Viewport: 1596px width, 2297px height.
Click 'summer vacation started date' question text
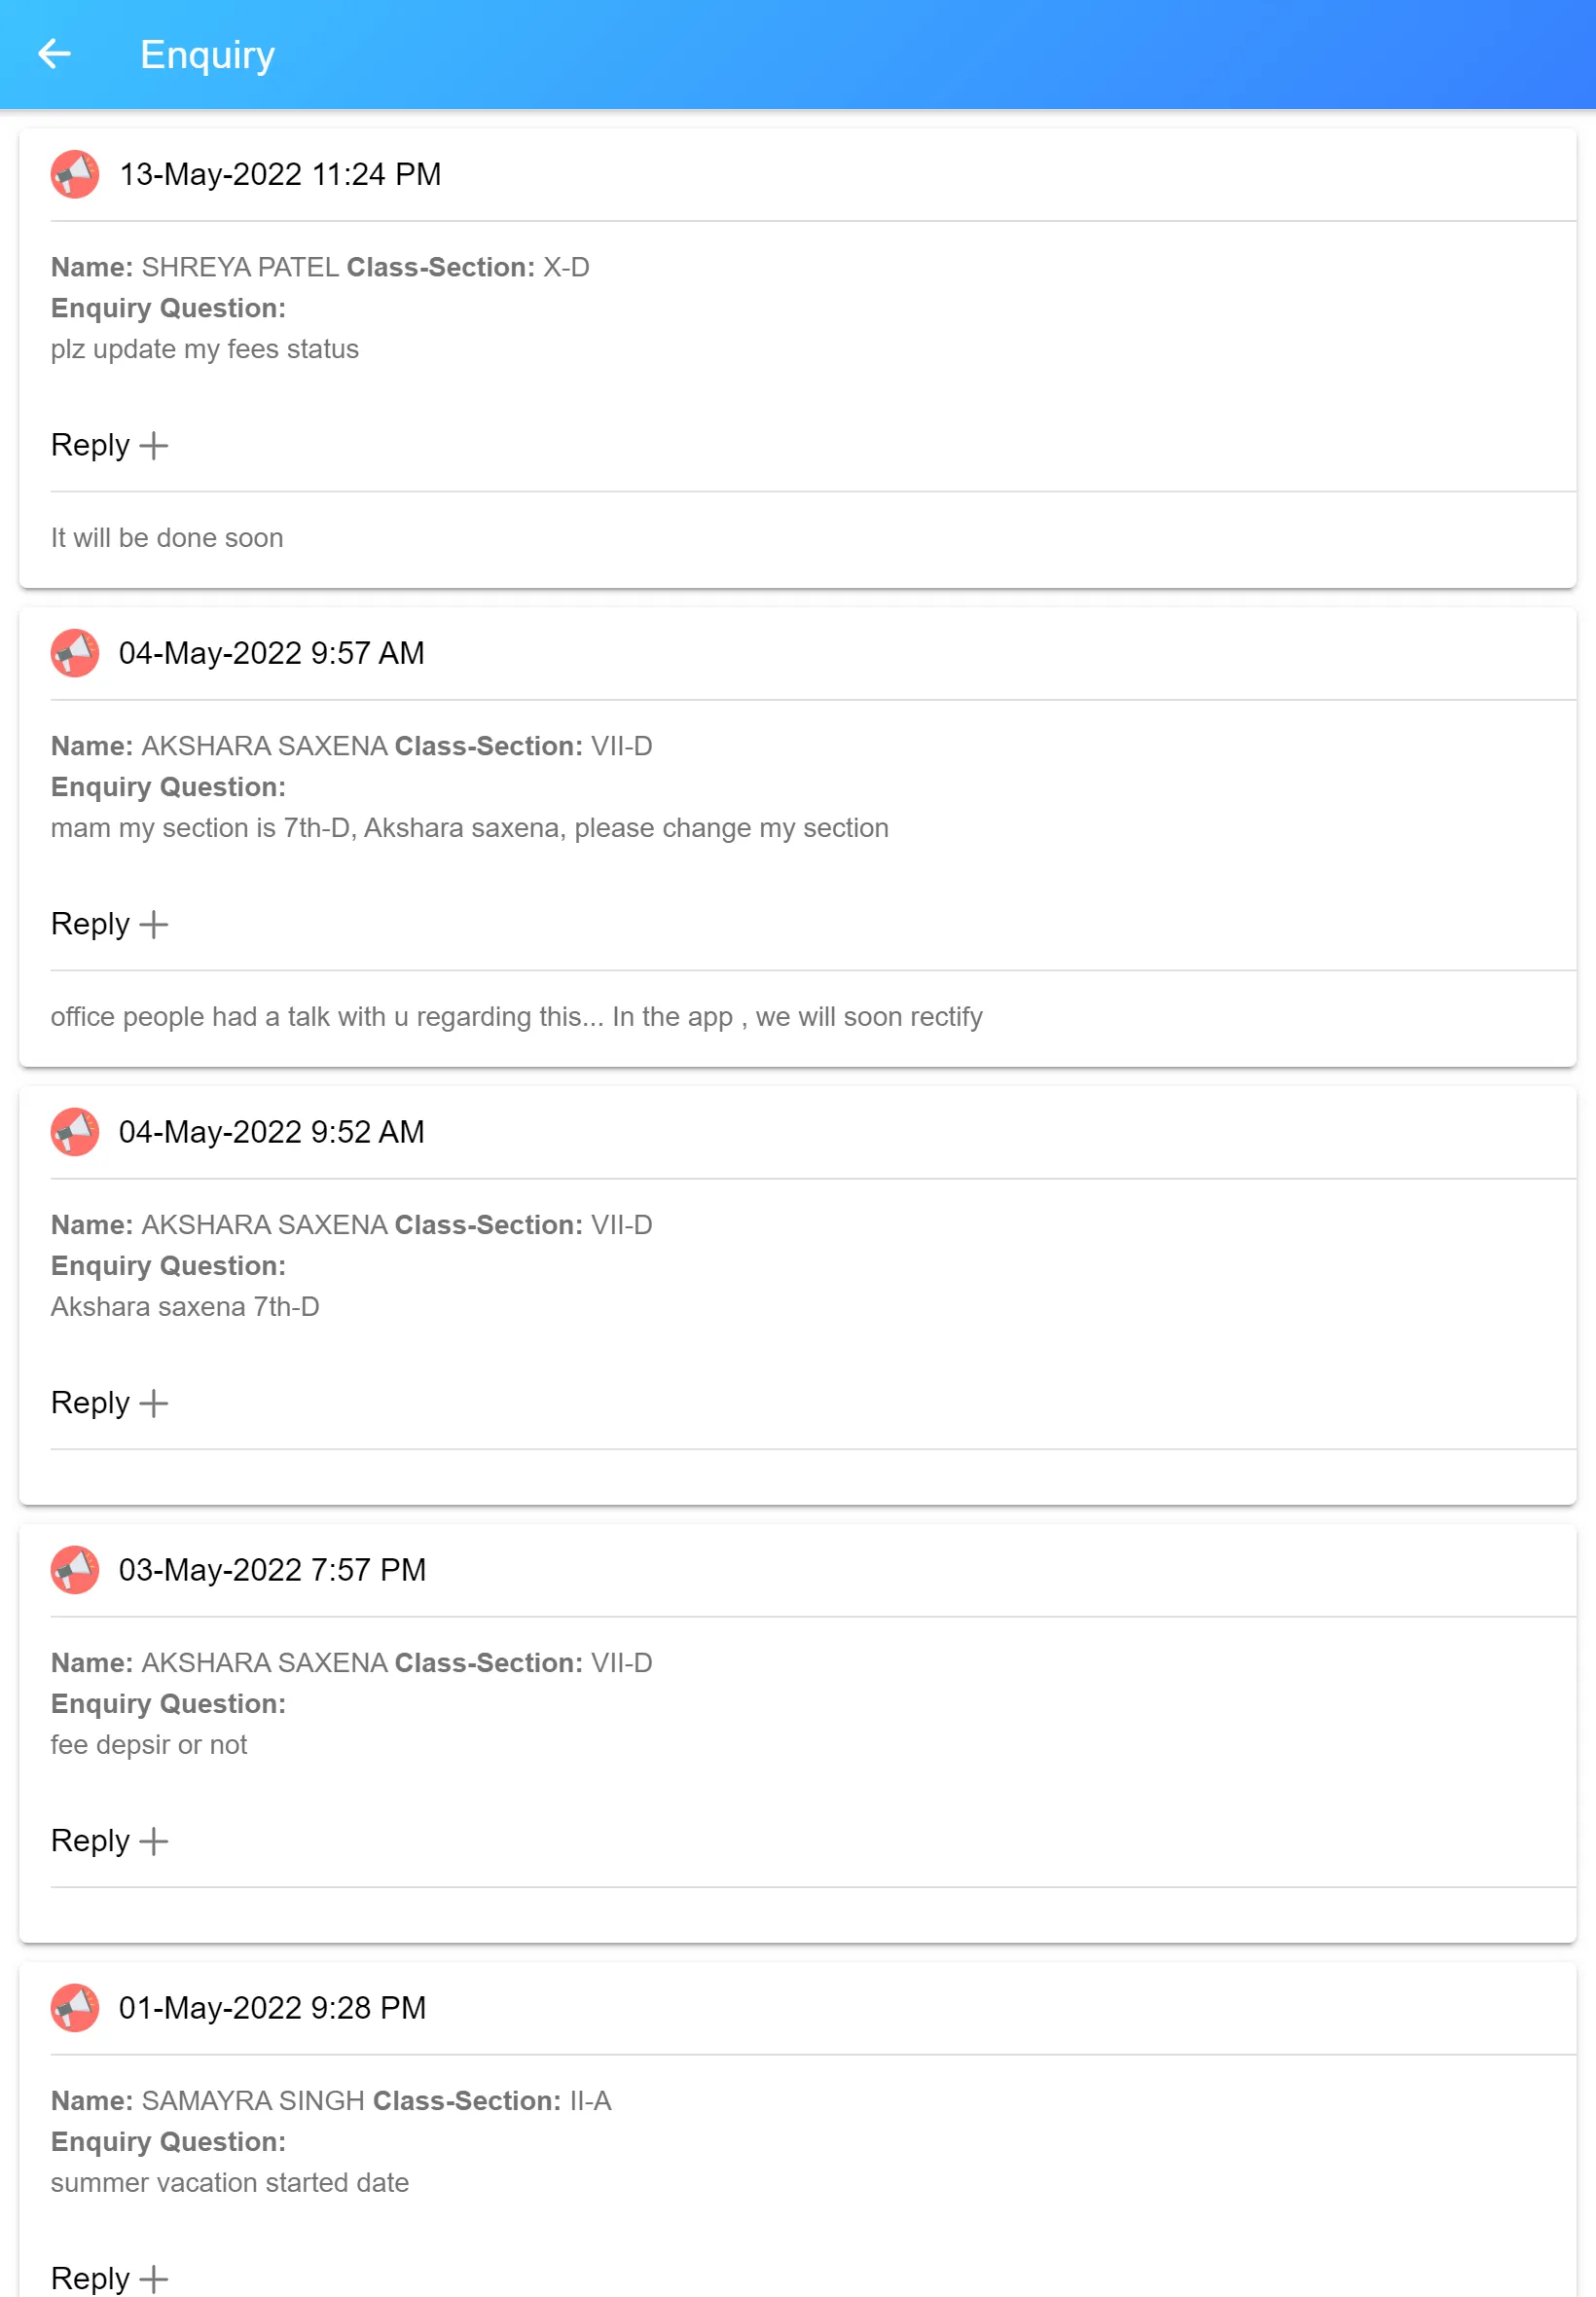pos(230,2183)
